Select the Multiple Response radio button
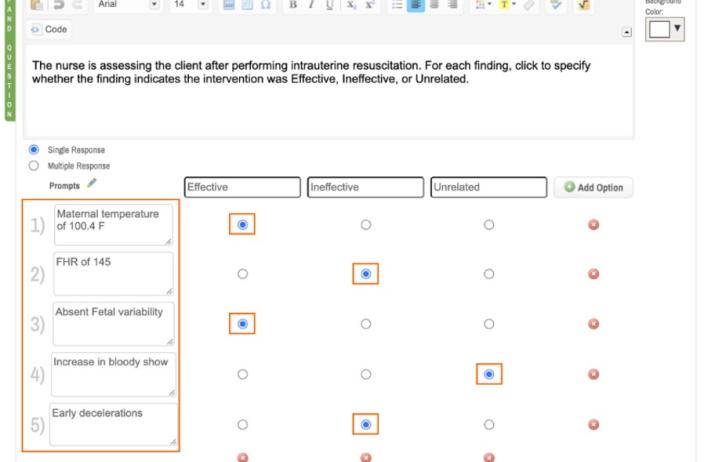Image resolution: width=708 pixels, height=462 pixels. pyautogui.click(x=34, y=166)
